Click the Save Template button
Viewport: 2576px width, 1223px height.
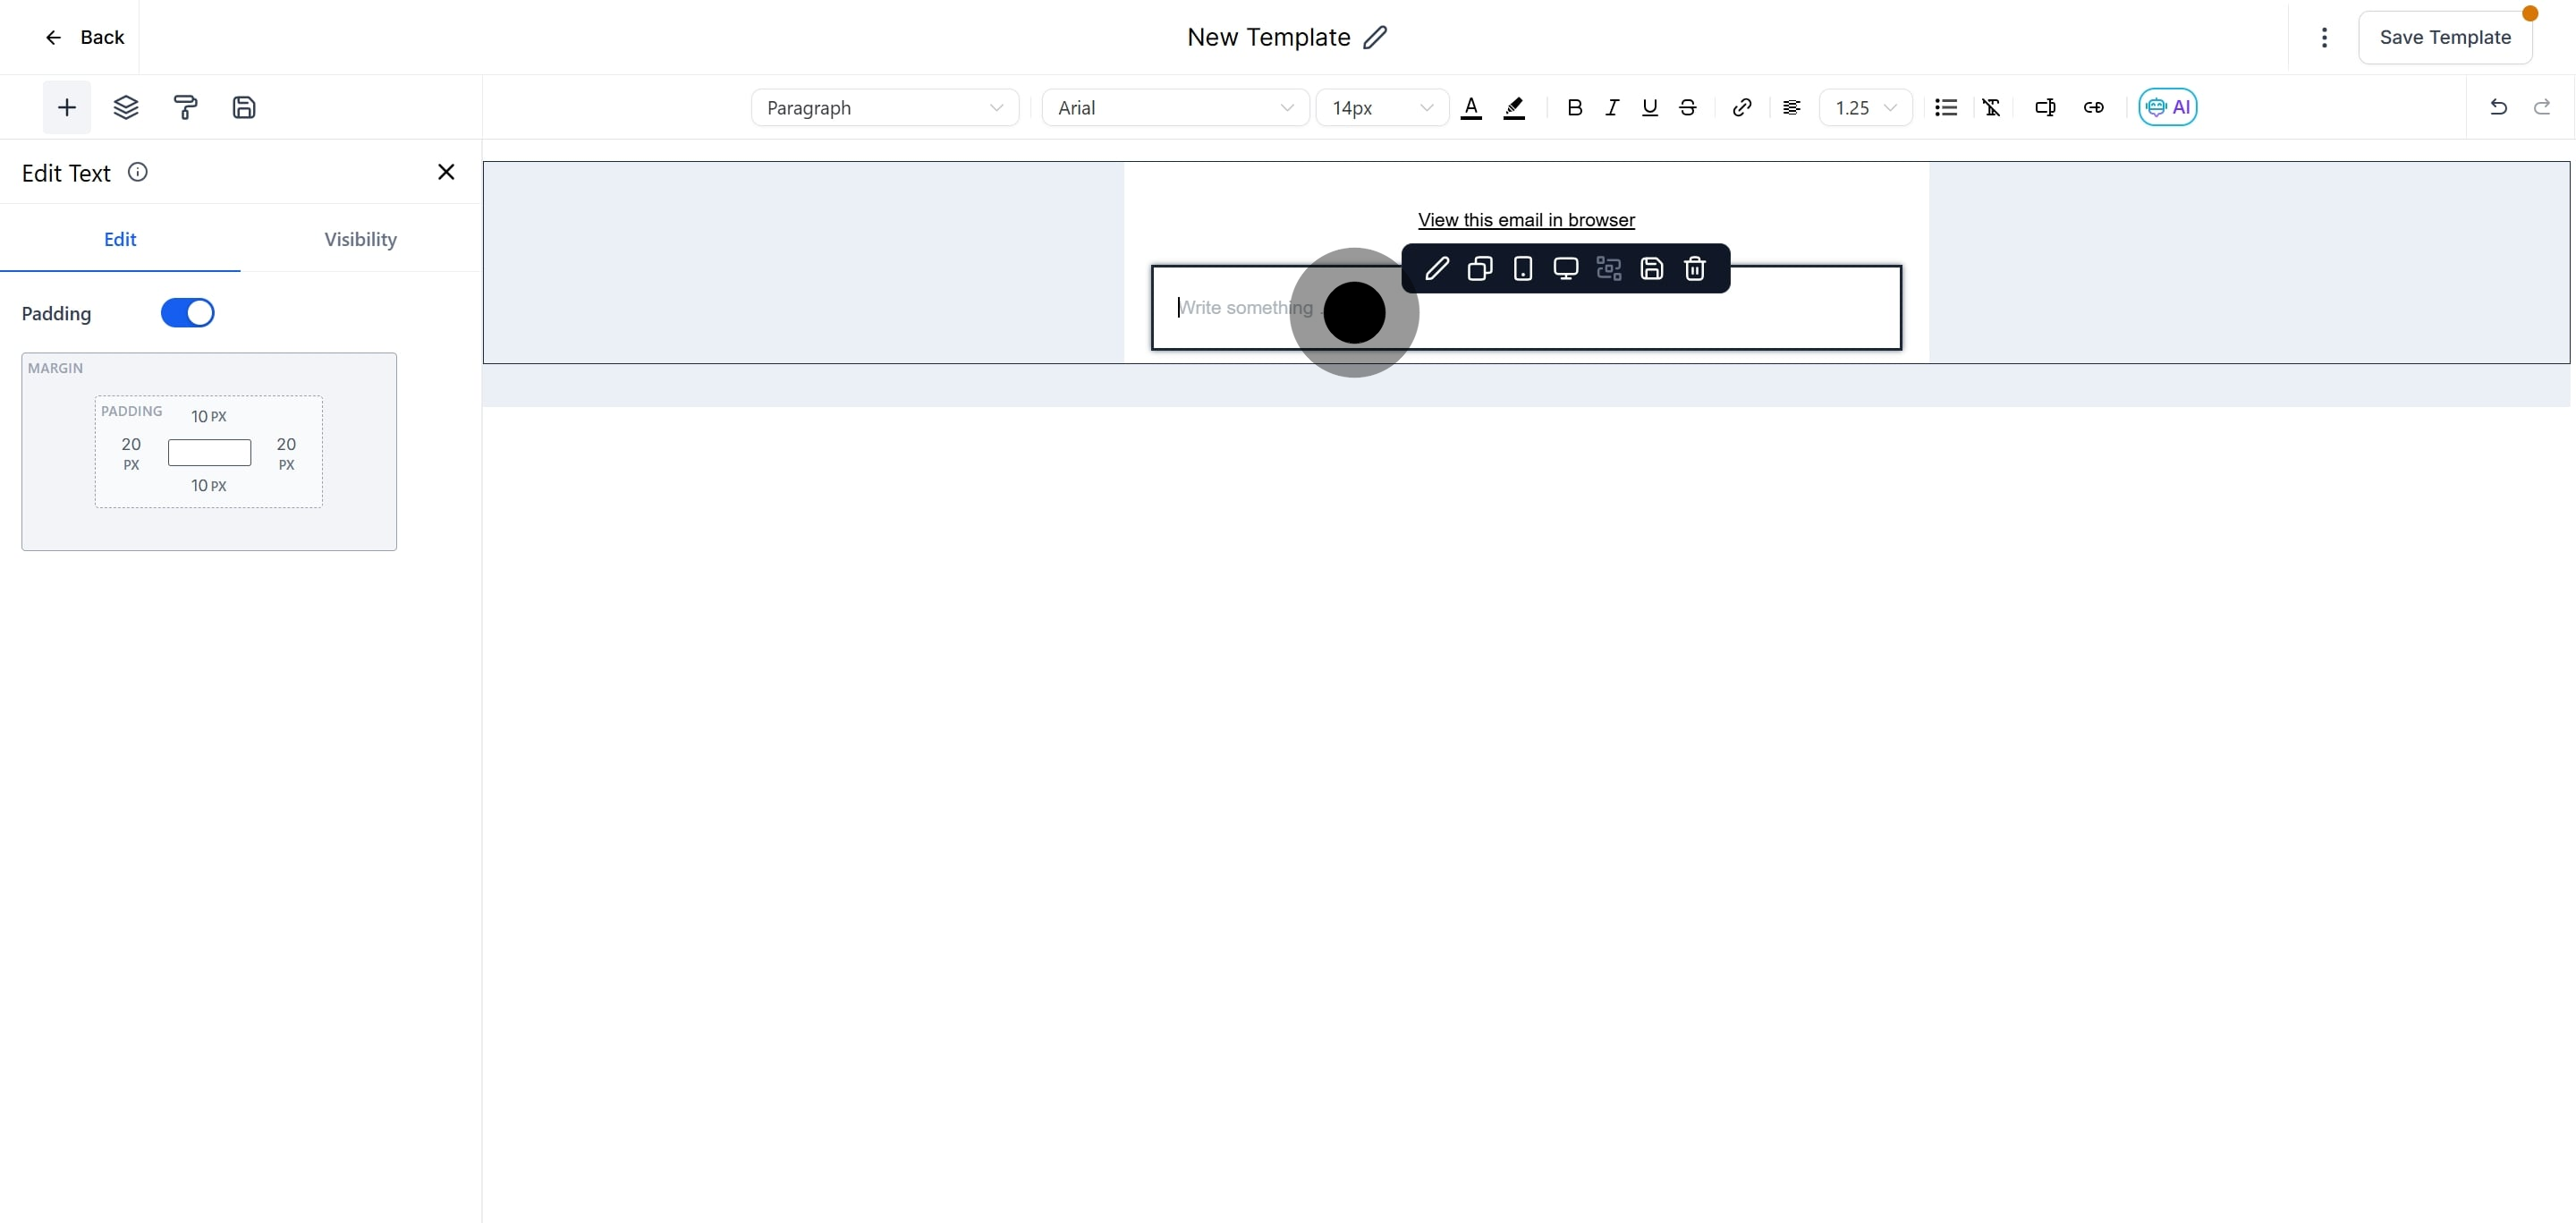point(2445,37)
